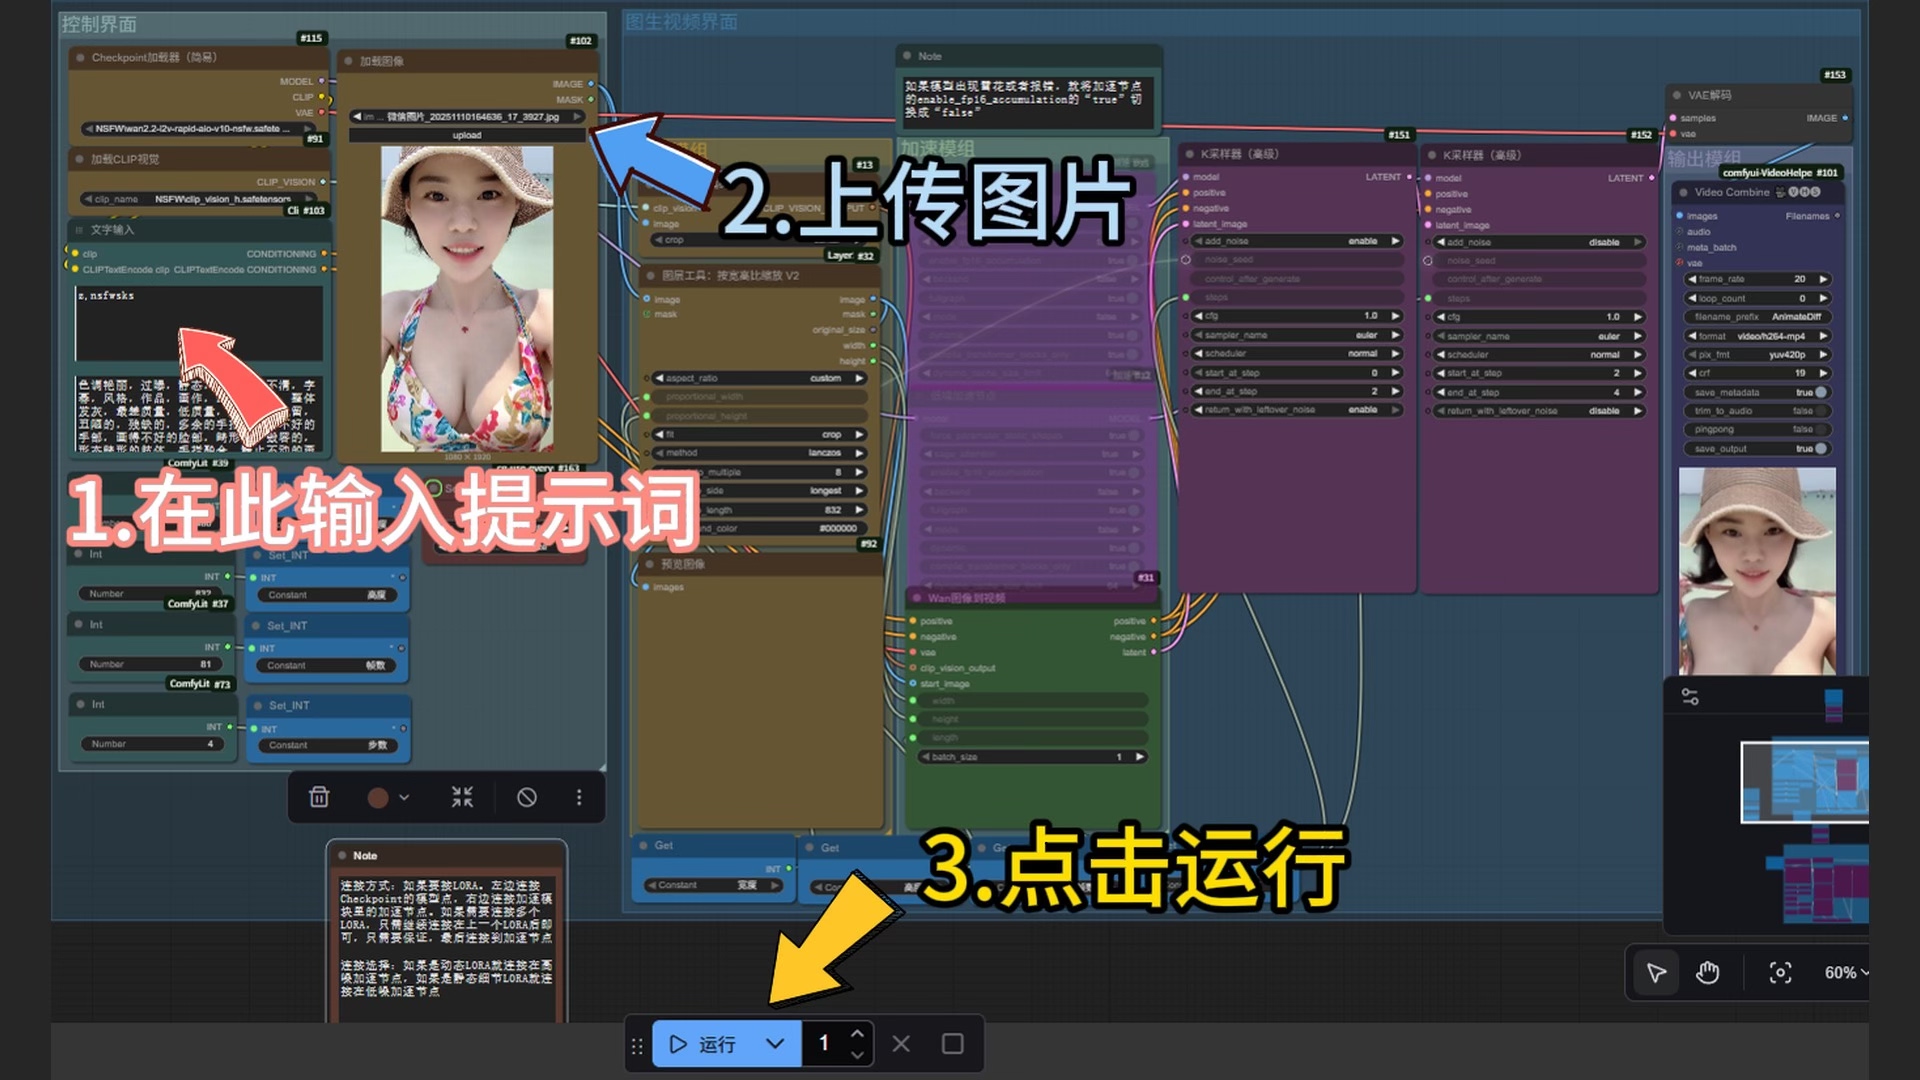Click the bypass (circle-slash) icon in group toolbar
This screenshot has height=1080, width=1920.
pyautogui.click(x=527, y=797)
